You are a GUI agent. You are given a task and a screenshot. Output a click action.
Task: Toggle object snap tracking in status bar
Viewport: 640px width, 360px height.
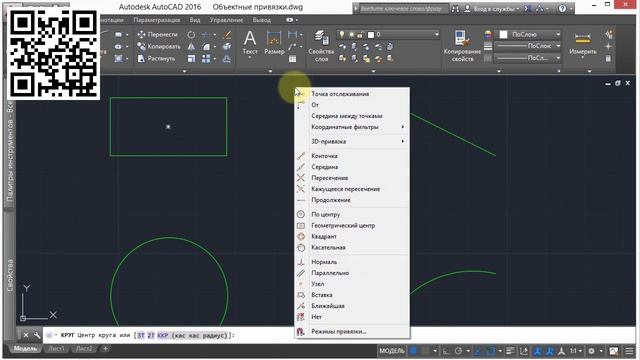478,351
